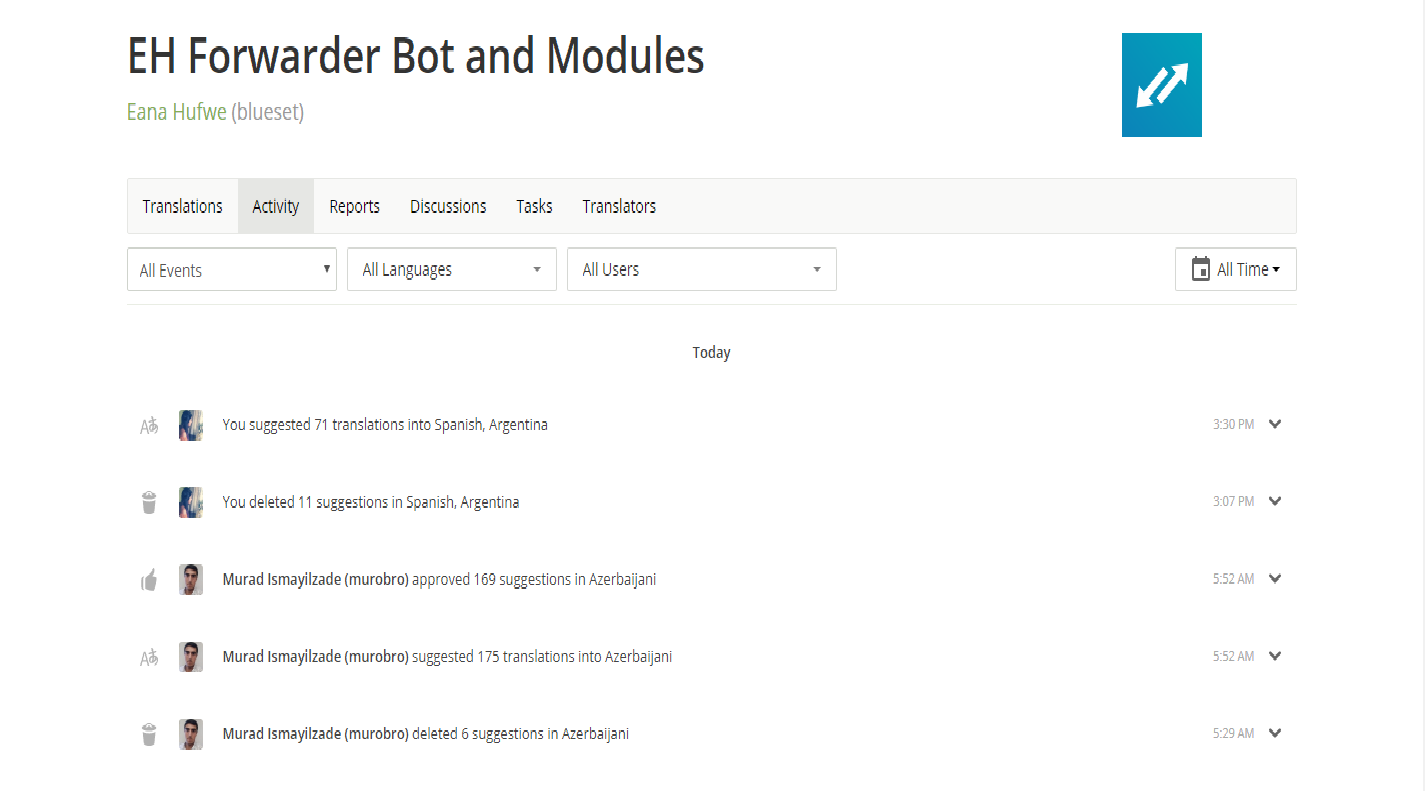Click the 3:30 PM timestamp

click(x=1233, y=424)
